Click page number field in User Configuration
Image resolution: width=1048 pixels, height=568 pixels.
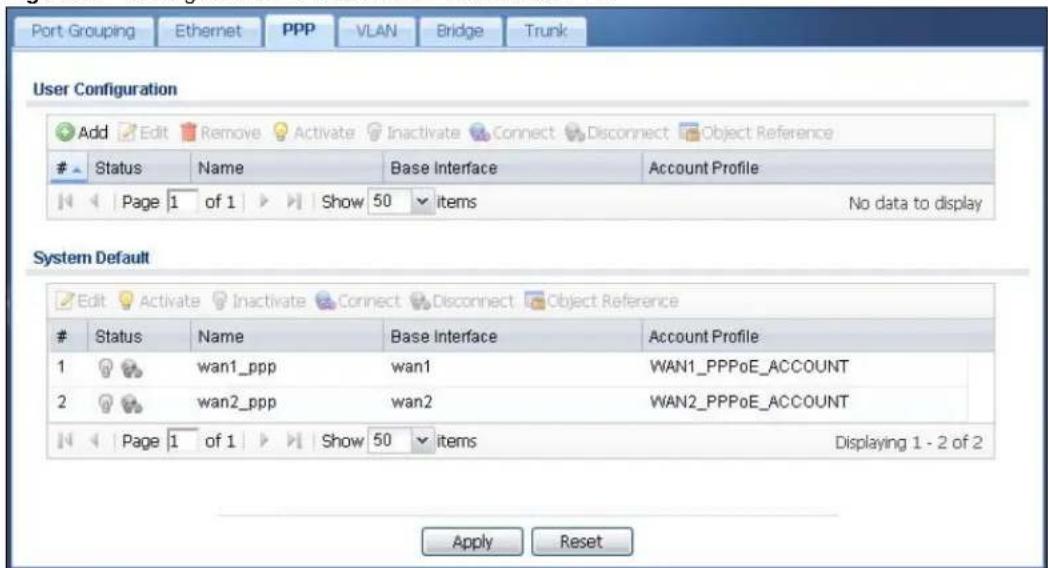(182, 201)
